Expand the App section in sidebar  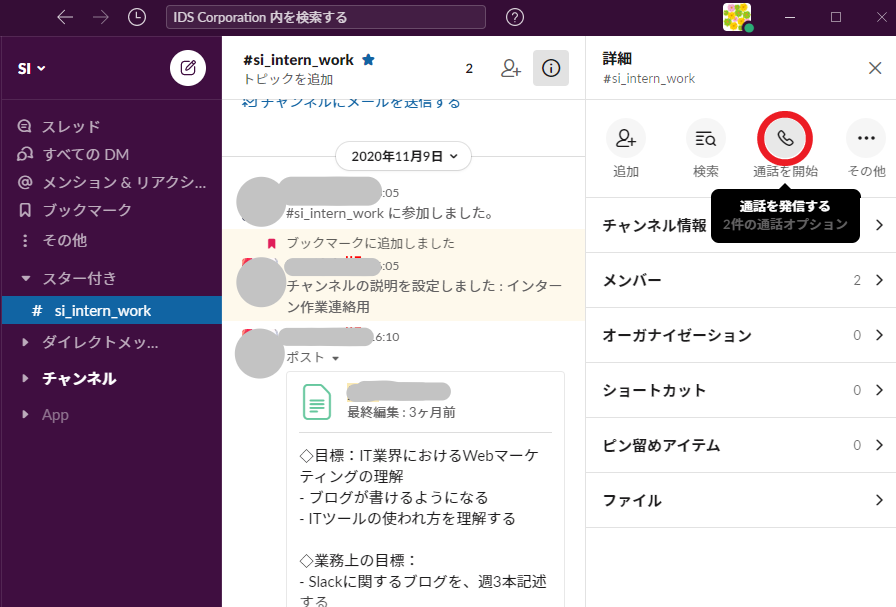click(55, 414)
